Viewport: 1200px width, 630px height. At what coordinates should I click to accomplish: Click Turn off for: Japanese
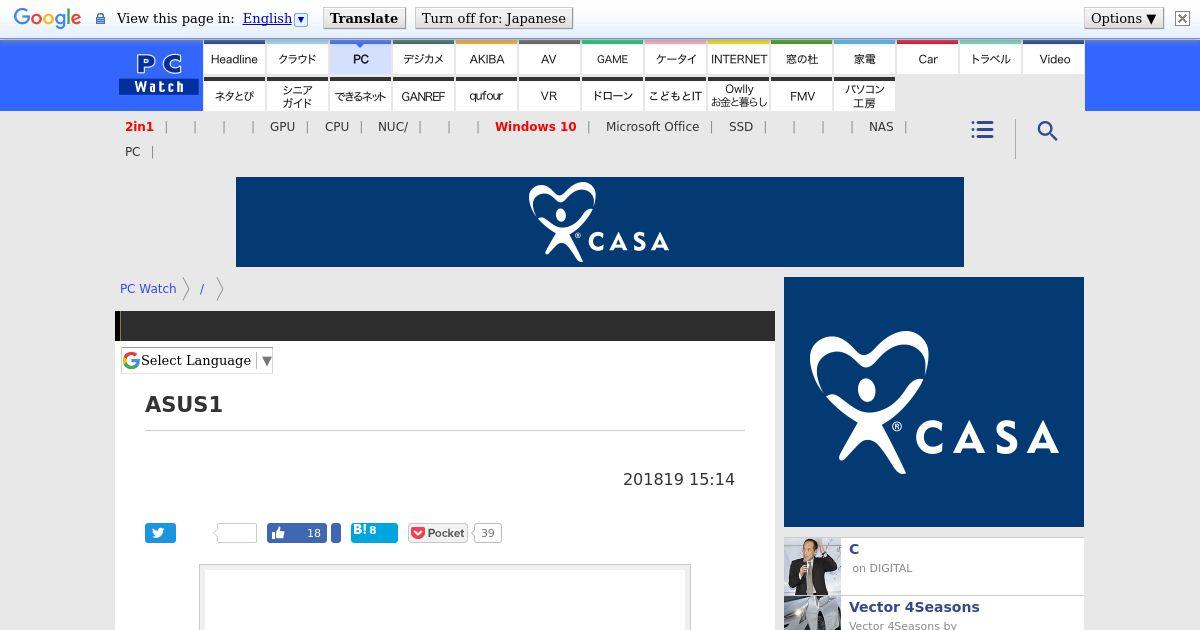(494, 18)
